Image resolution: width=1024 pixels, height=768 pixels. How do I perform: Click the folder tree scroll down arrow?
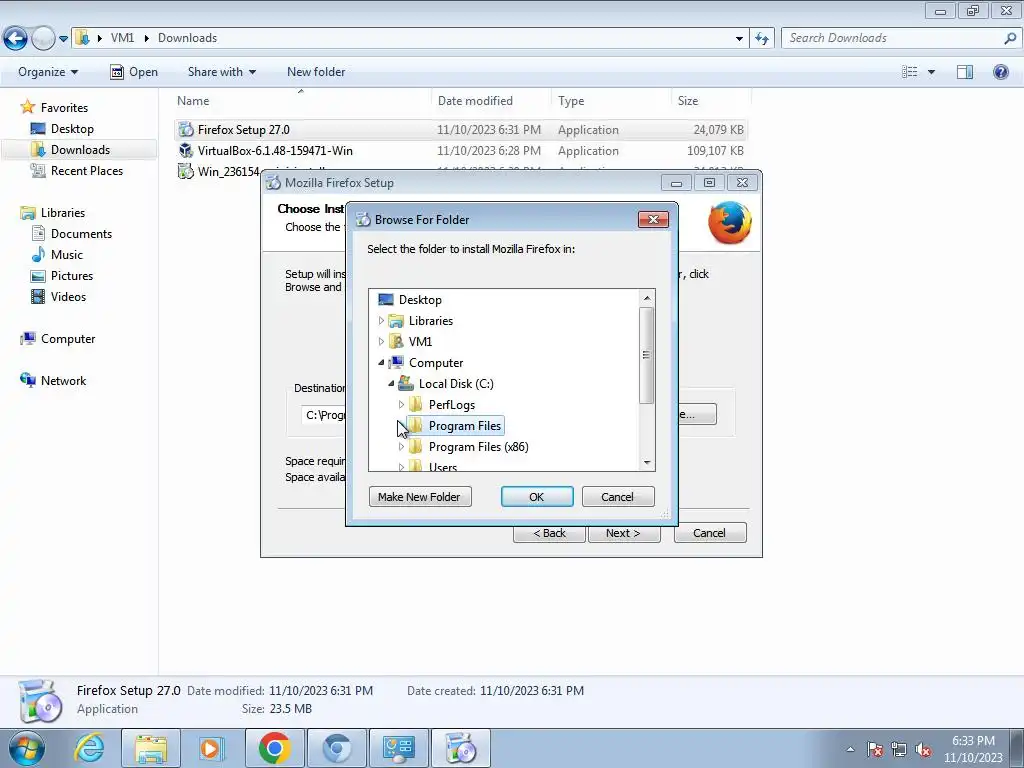(x=647, y=462)
